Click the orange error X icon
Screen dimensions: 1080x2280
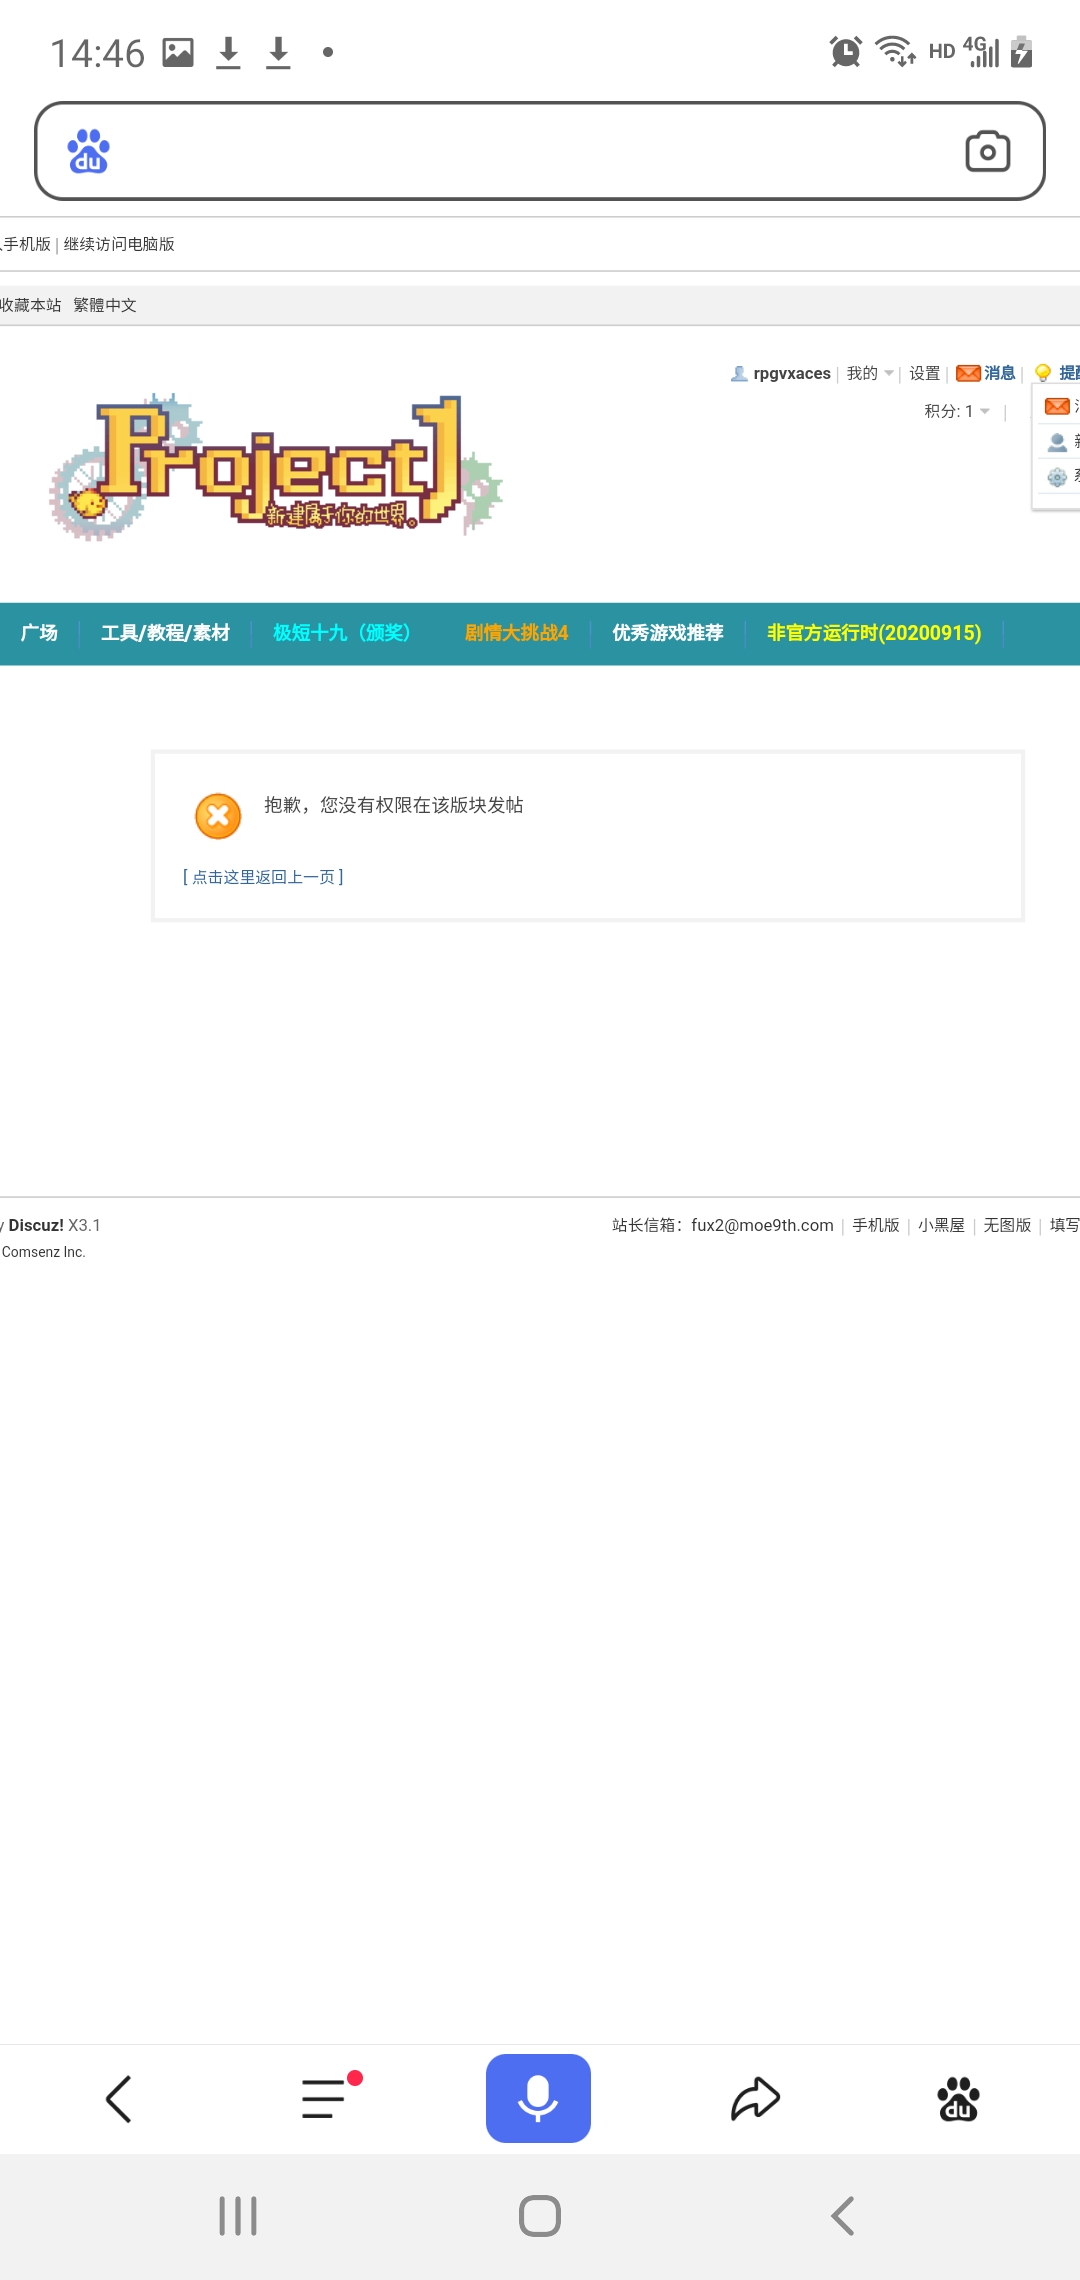pos(218,816)
